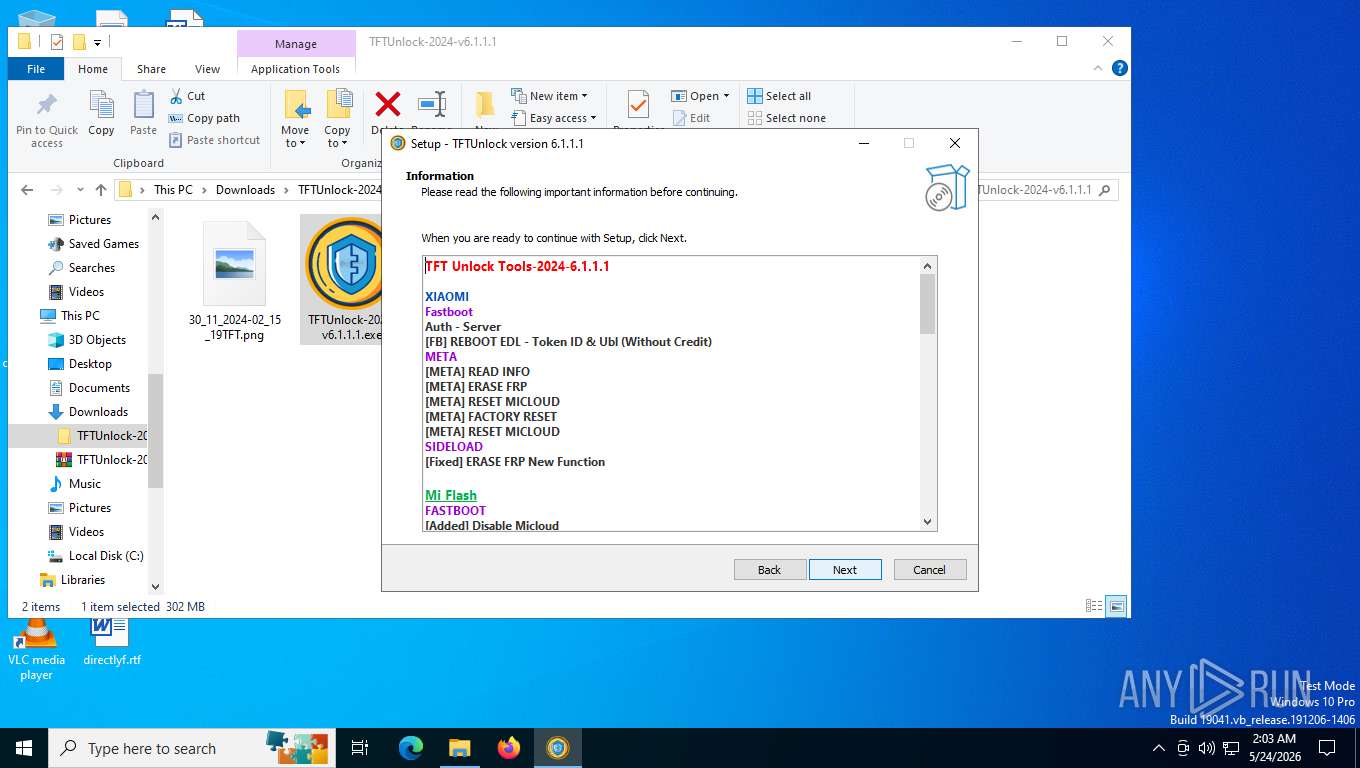Switch Explorer to the large icons view

click(1116, 606)
